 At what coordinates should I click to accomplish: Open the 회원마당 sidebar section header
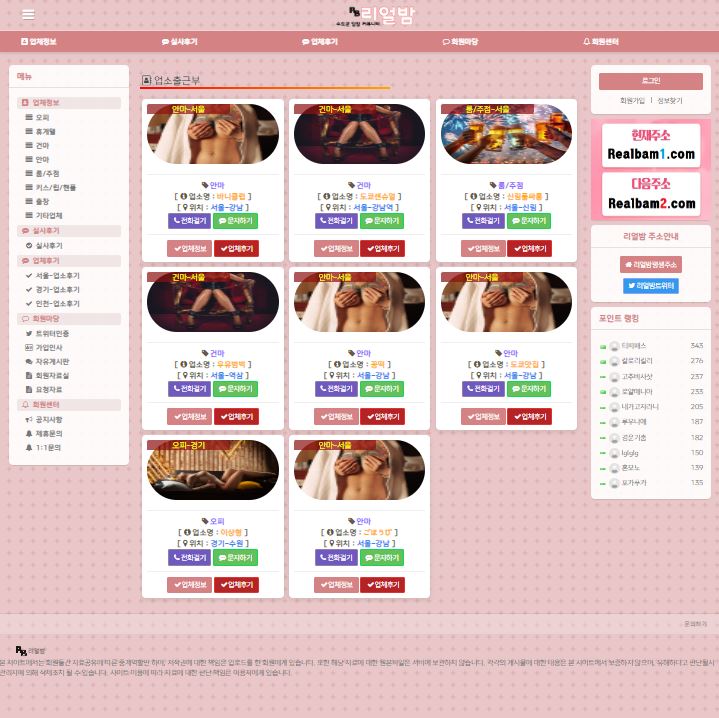pyautogui.click(x=69, y=319)
